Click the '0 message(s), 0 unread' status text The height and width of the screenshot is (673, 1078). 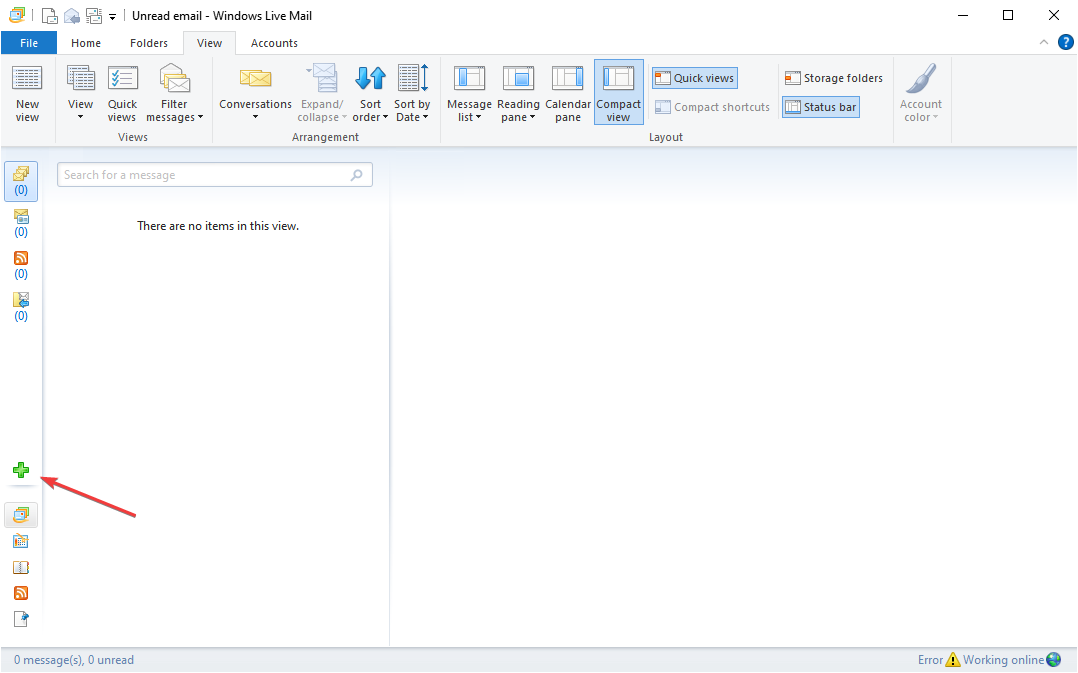74,660
